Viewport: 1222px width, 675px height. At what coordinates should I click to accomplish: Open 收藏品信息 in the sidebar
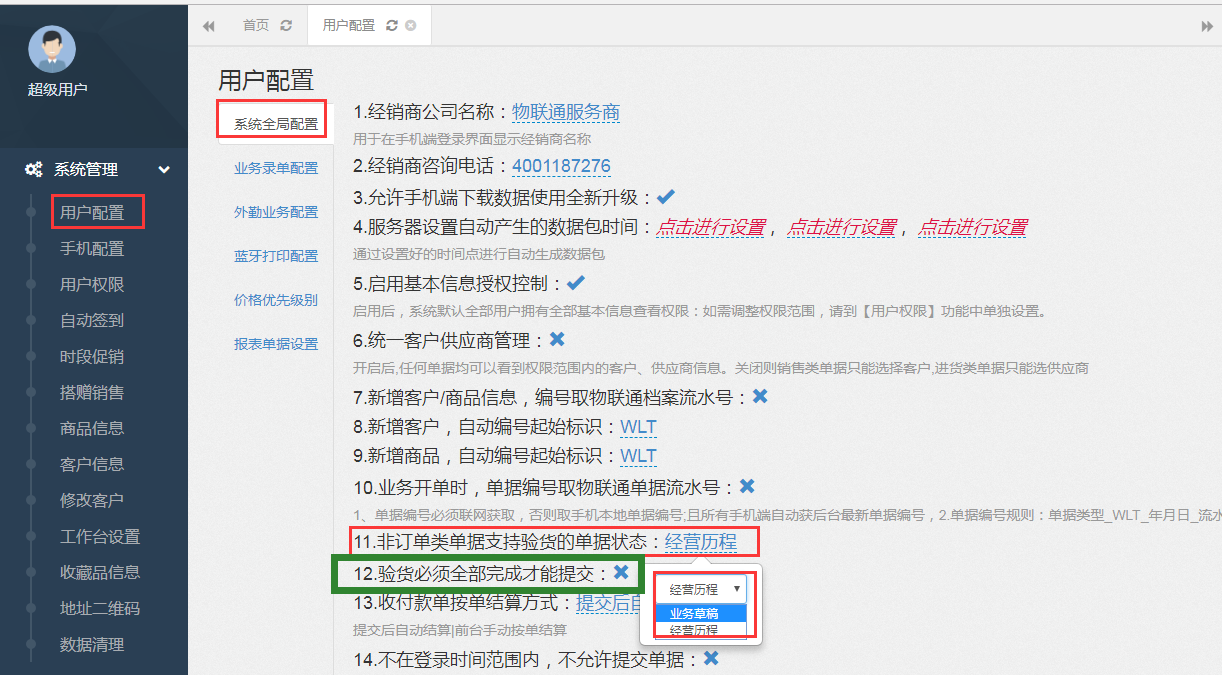100,573
